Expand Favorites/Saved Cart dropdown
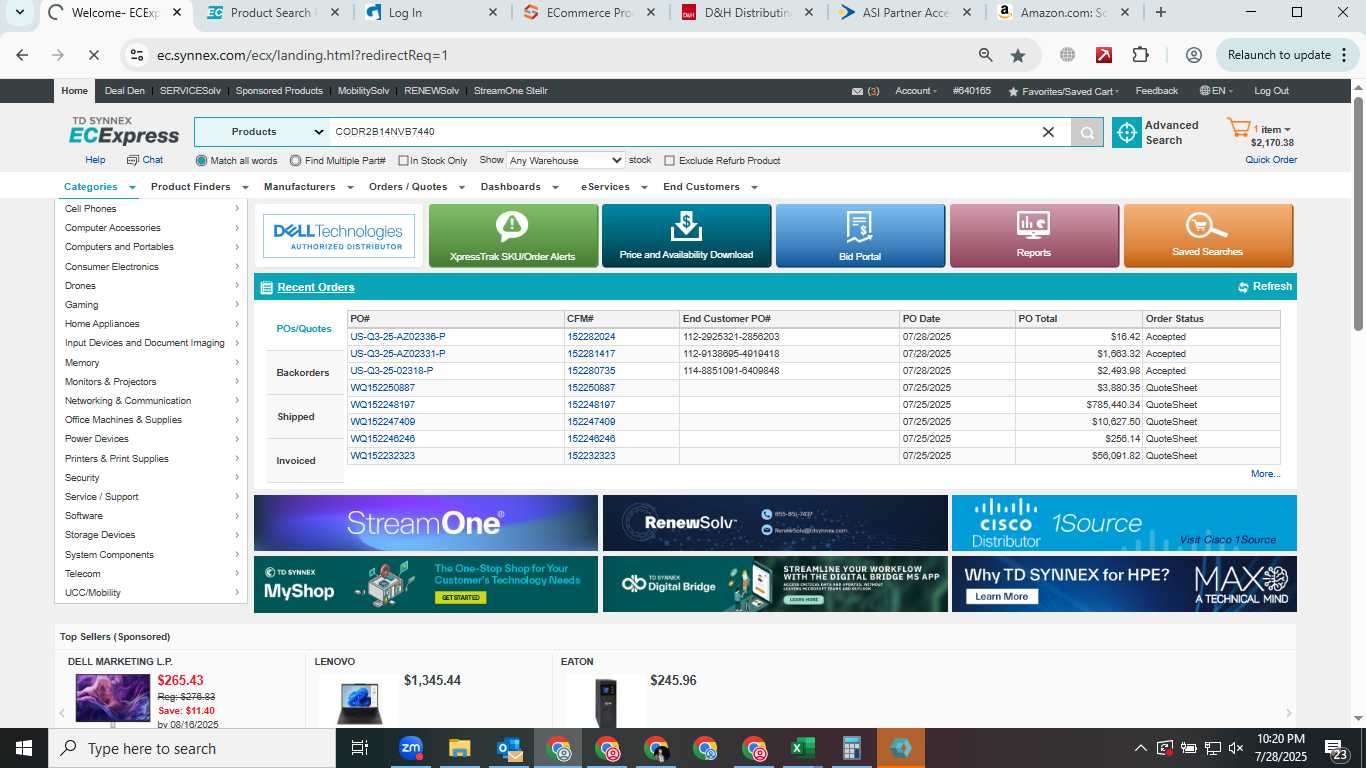The image size is (1366, 768). (x=1064, y=91)
